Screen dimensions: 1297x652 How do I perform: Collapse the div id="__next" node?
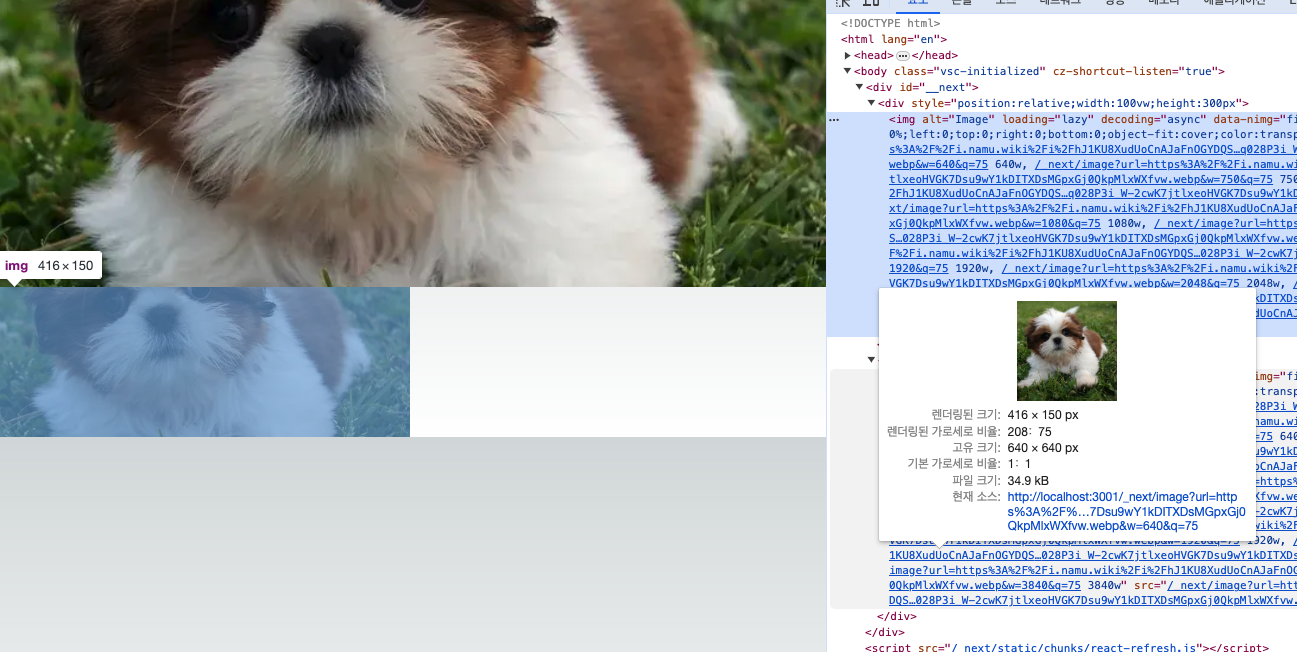(x=860, y=87)
